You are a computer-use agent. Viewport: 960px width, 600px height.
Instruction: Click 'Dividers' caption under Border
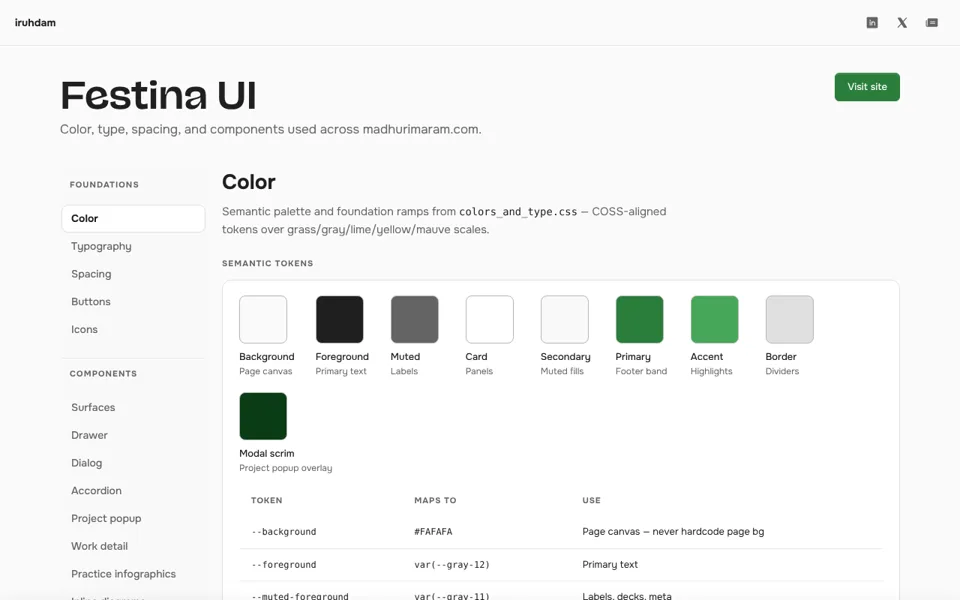(x=782, y=371)
